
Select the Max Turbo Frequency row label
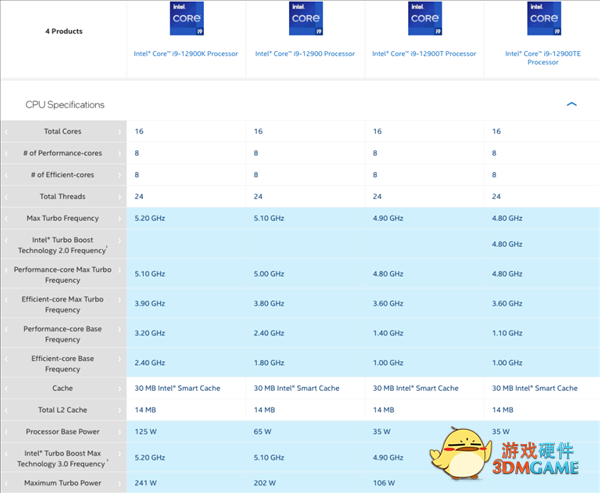[62, 218]
